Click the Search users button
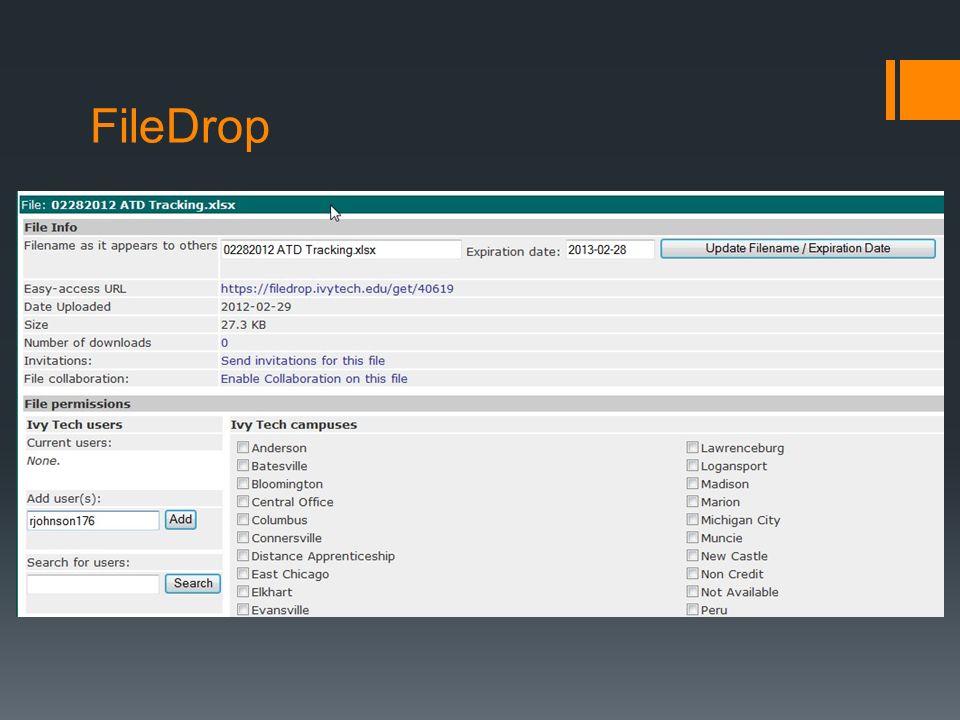Image resolution: width=960 pixels, height=720 pixels. coord(193,583)
